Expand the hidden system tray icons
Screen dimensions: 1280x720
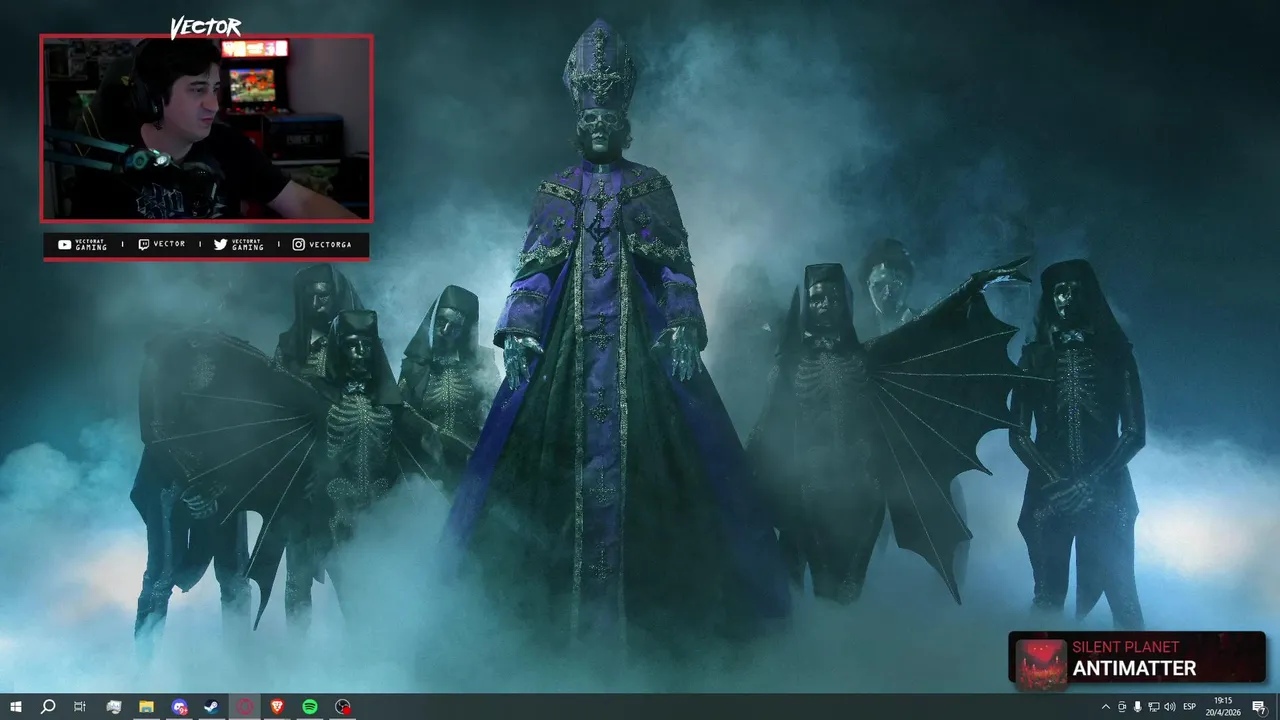(1105, 707)
